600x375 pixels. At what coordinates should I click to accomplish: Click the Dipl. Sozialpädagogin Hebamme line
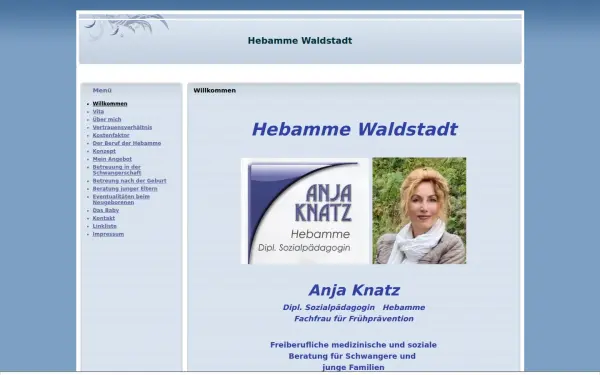tap(354, 308)
